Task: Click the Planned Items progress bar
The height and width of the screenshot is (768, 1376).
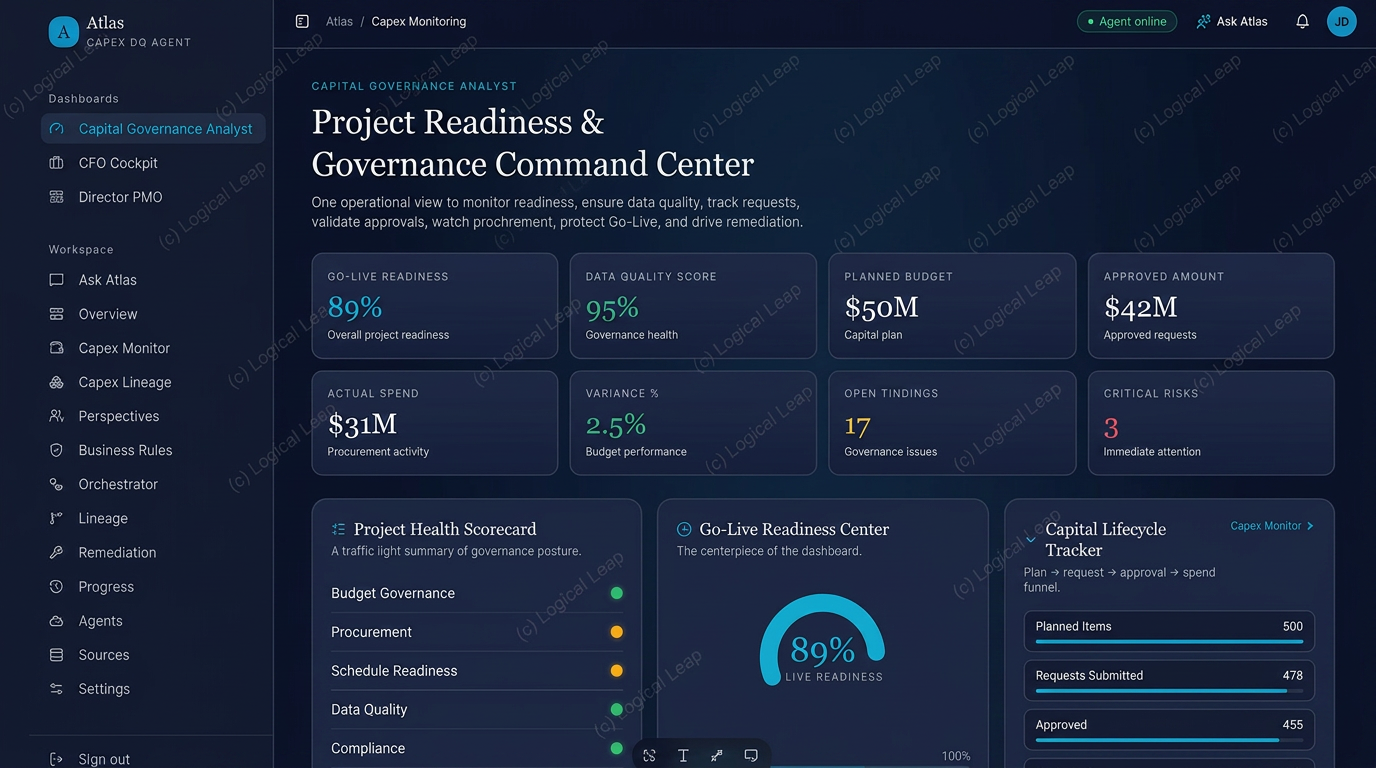Action: pos(1169,642)
